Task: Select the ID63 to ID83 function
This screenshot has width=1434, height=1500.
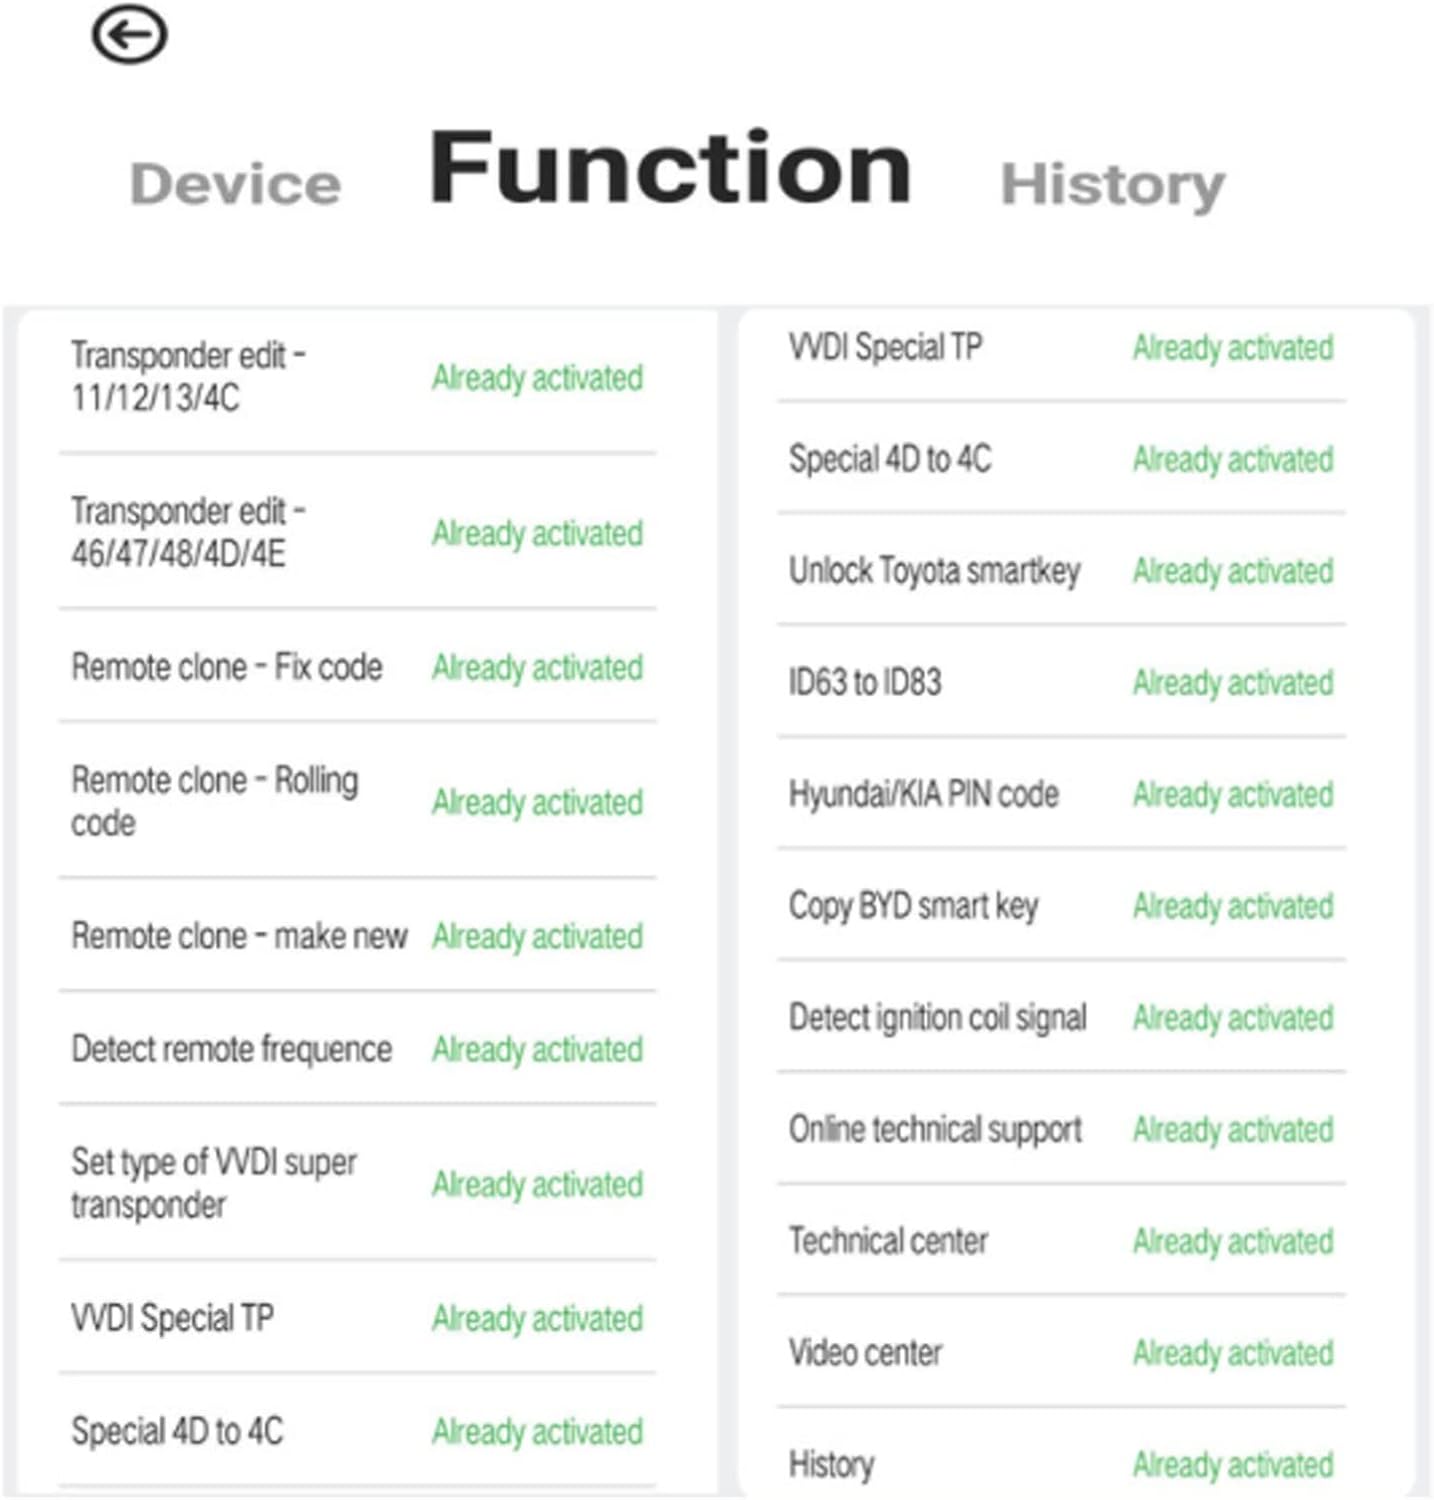Action: [x=865, y=683]
